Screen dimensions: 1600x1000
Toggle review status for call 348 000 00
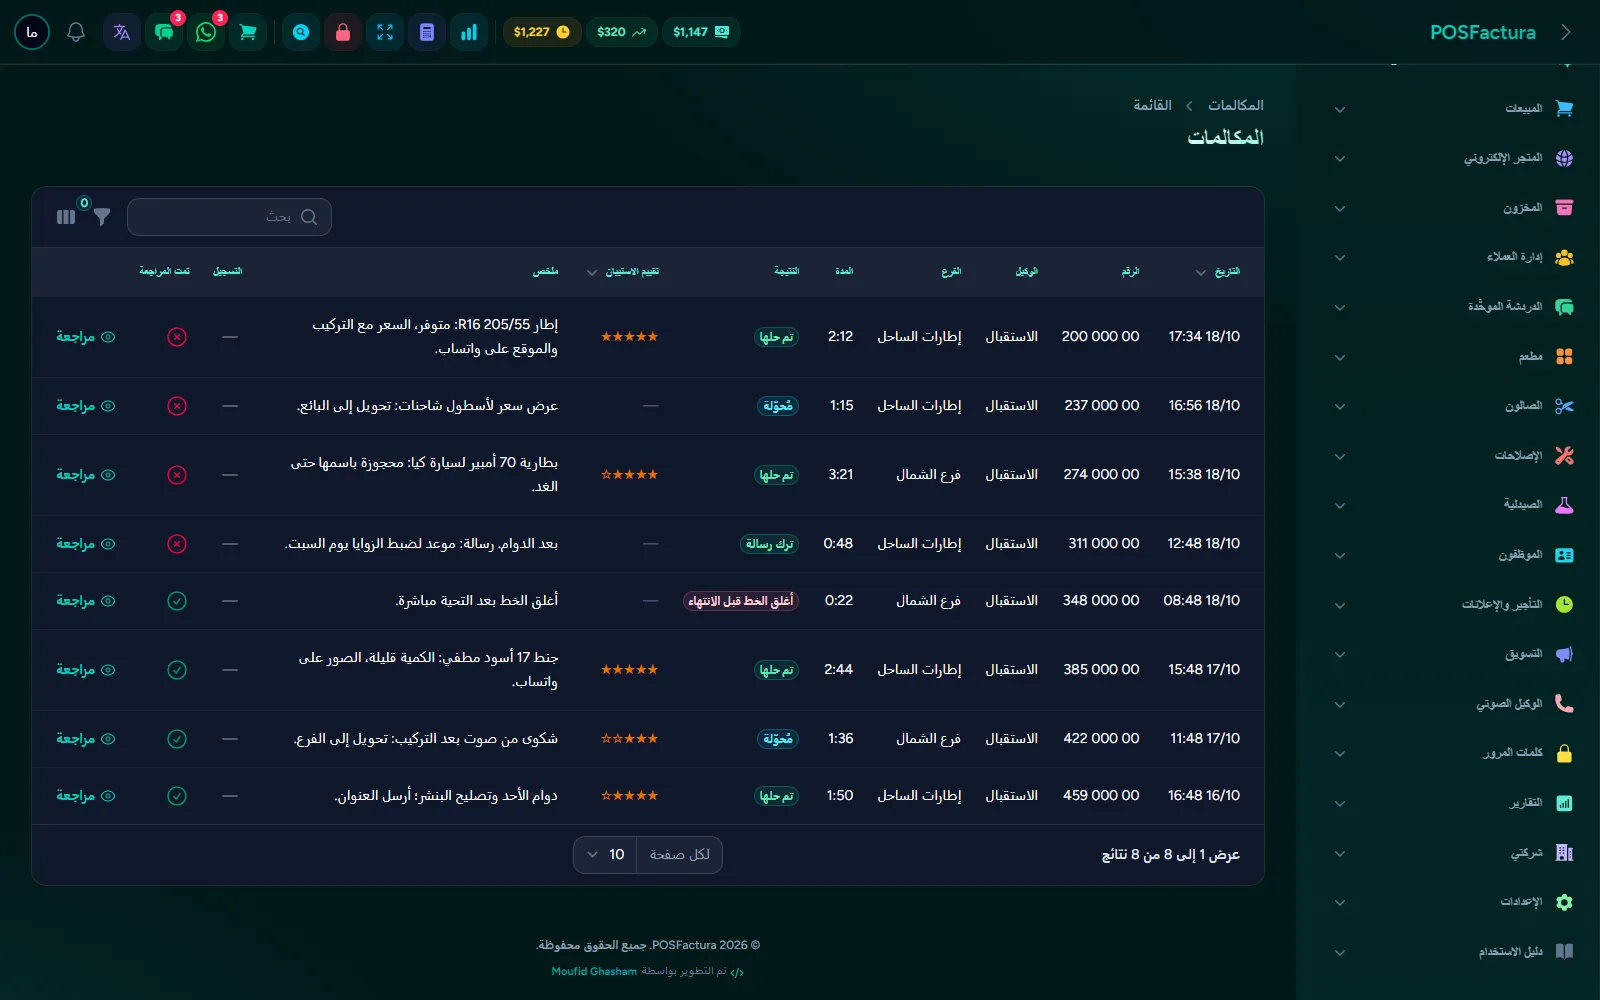[x=177, y=601]
